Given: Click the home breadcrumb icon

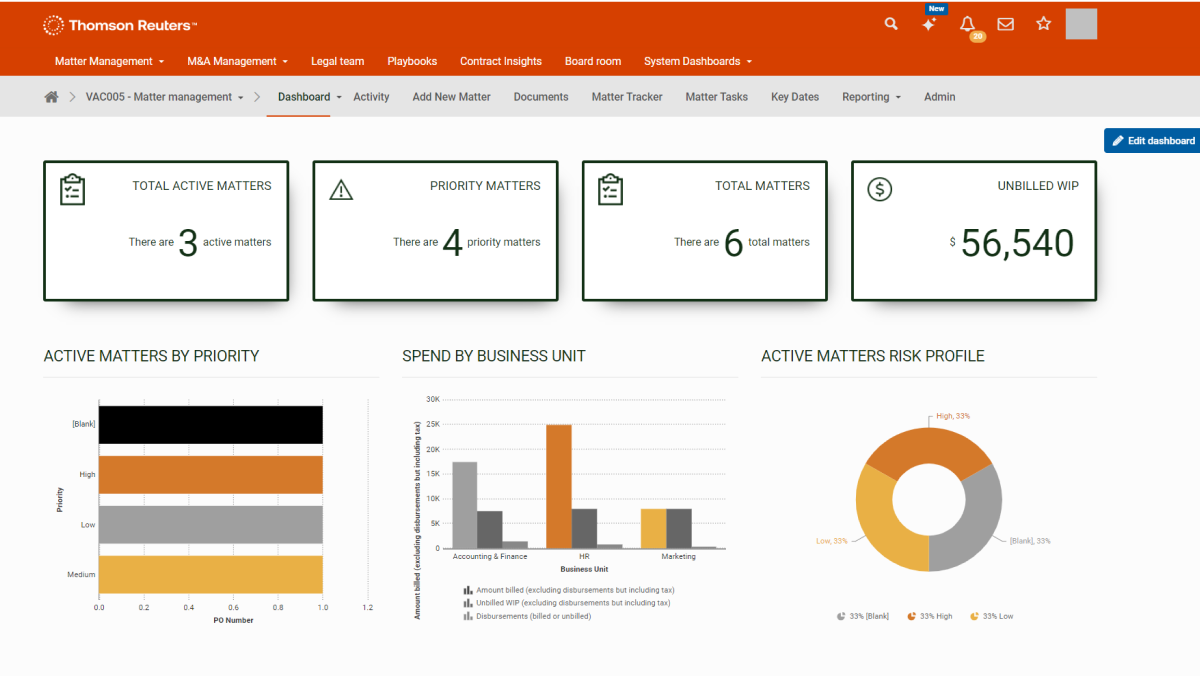Looking at the screenshot, I should pyautogui.click(x=51, y=96).
